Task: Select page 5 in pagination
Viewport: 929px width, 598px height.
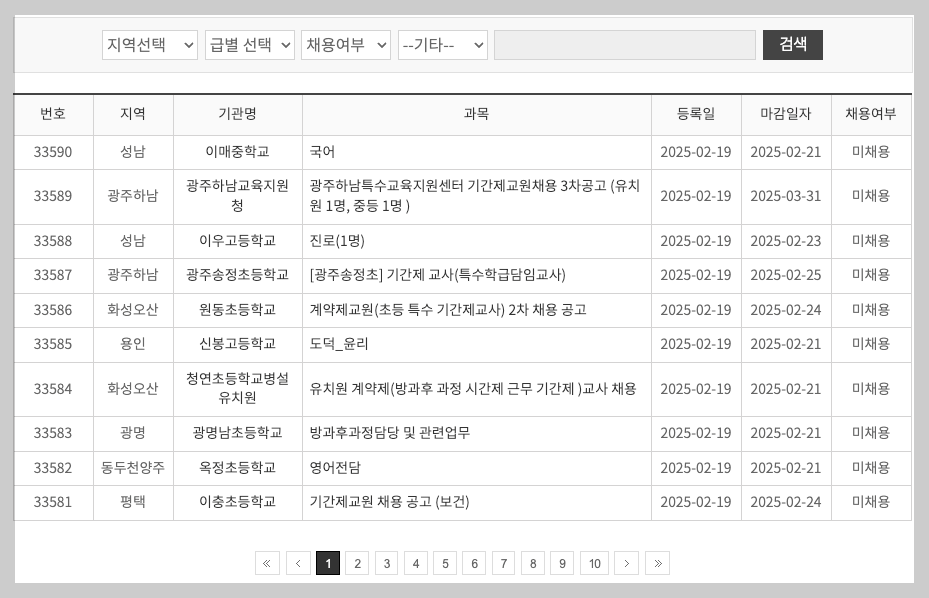Action: click(x=445, y=563)
